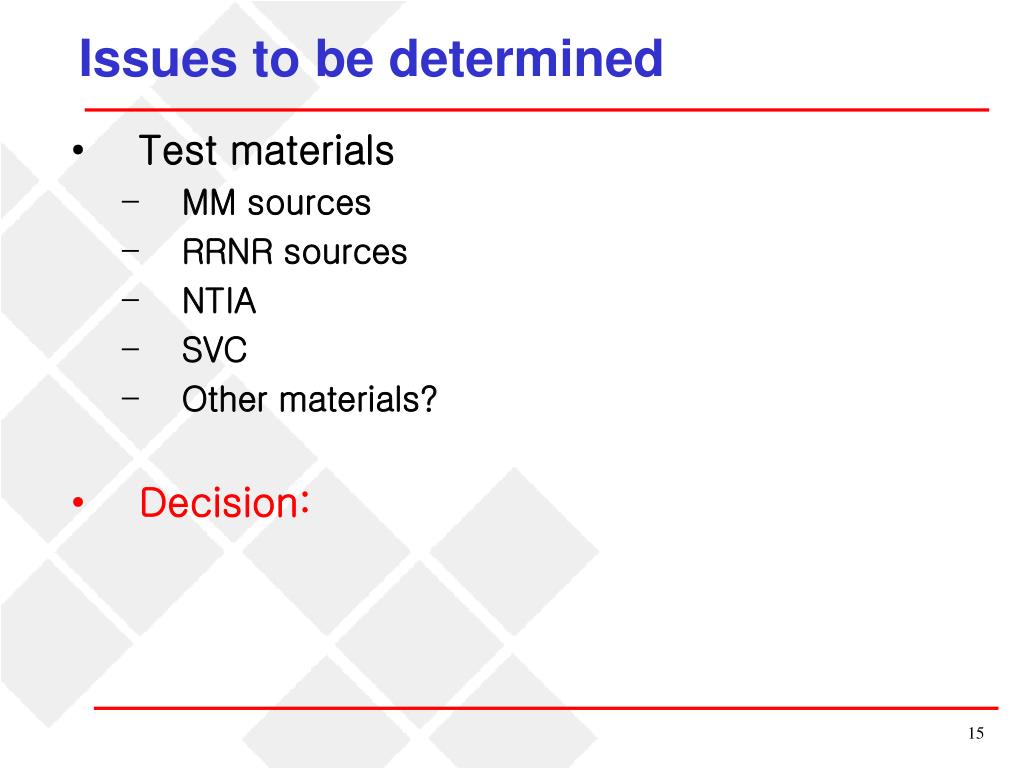Select the 'NTIA' list item

click(x=219, y=301)
